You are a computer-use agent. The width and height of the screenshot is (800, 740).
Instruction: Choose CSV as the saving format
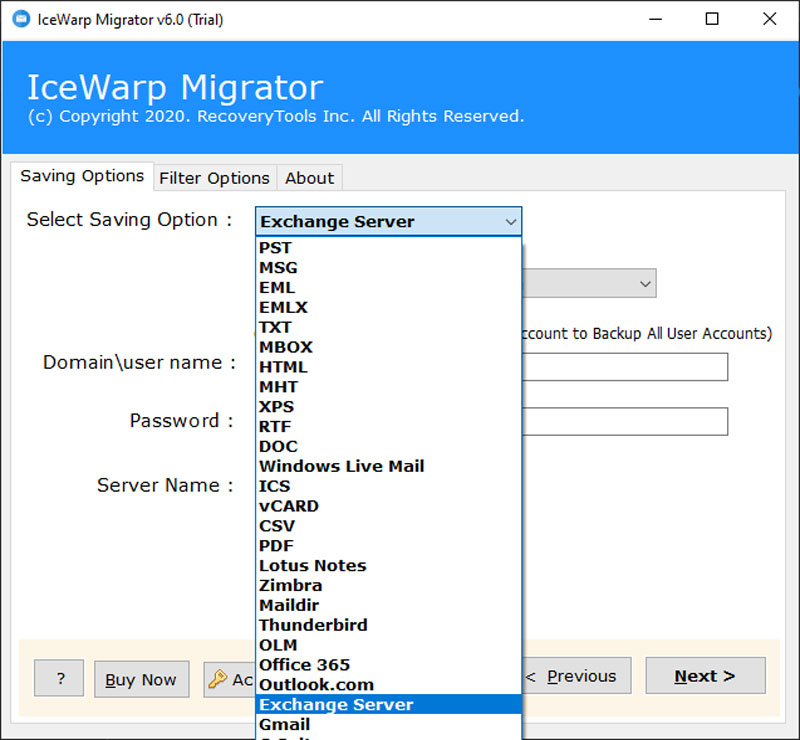(388, 526)
